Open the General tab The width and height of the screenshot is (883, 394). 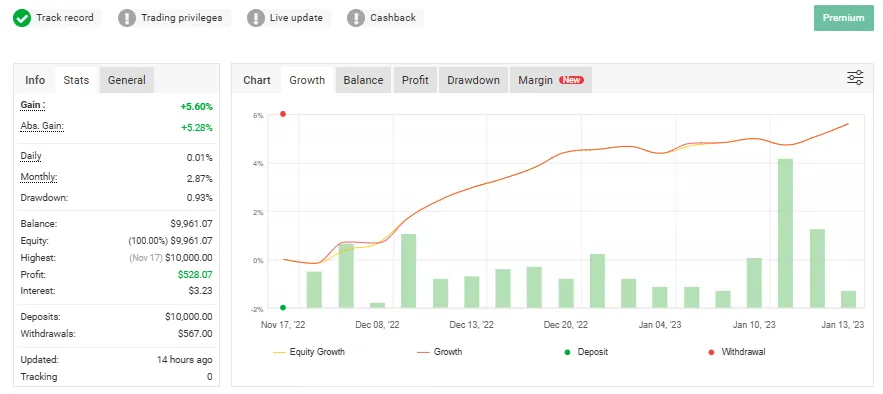tap(127, 80)
